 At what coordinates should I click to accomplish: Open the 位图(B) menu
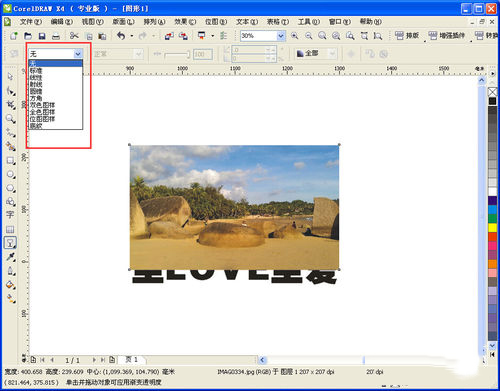point(216,22)
